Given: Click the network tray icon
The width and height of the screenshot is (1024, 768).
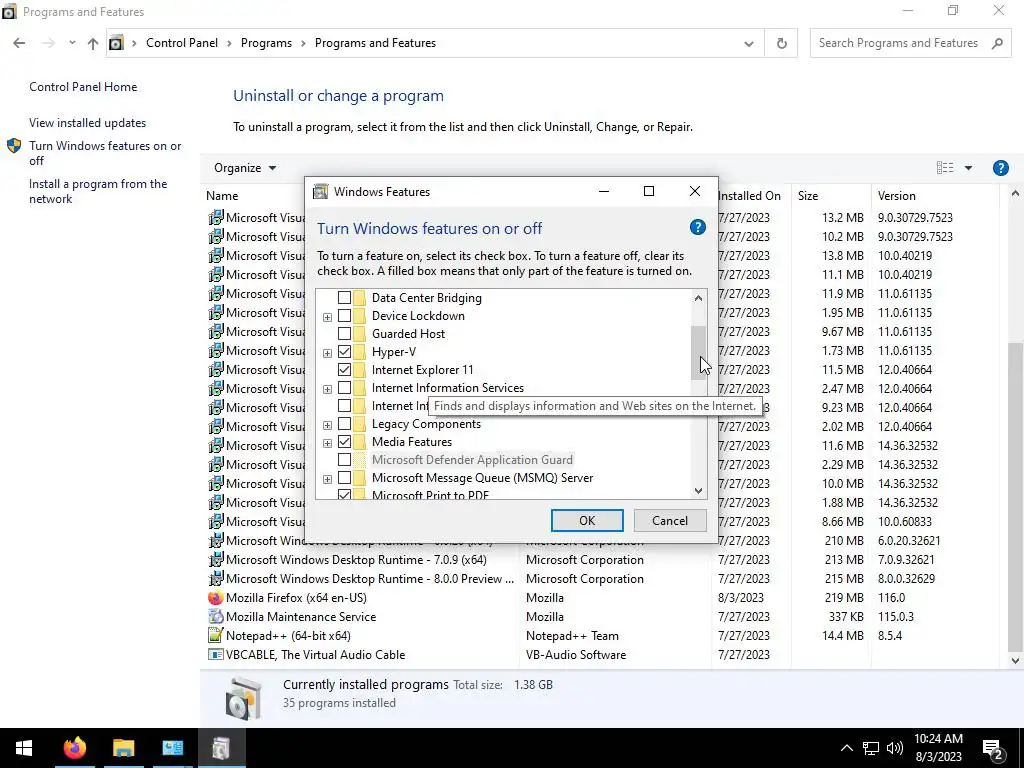Looking at the screenshot, I should [x=871, y=748].
